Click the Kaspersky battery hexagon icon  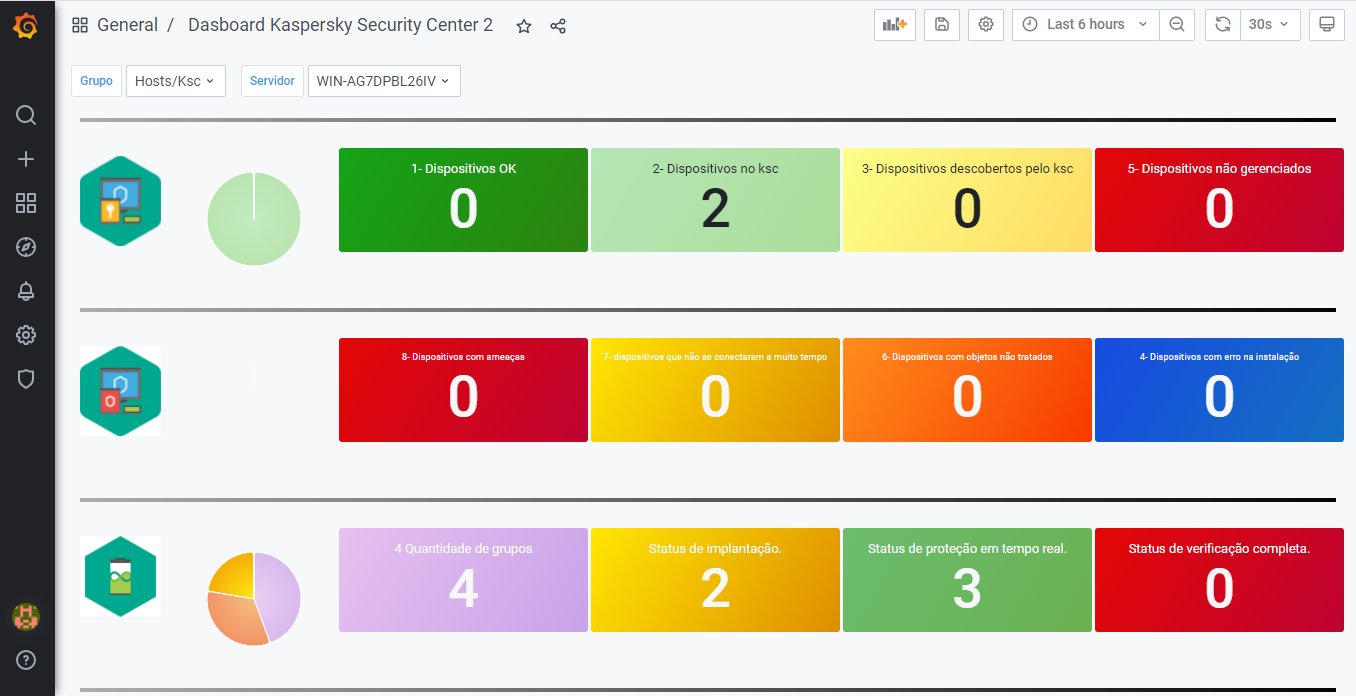pos(121,577)
